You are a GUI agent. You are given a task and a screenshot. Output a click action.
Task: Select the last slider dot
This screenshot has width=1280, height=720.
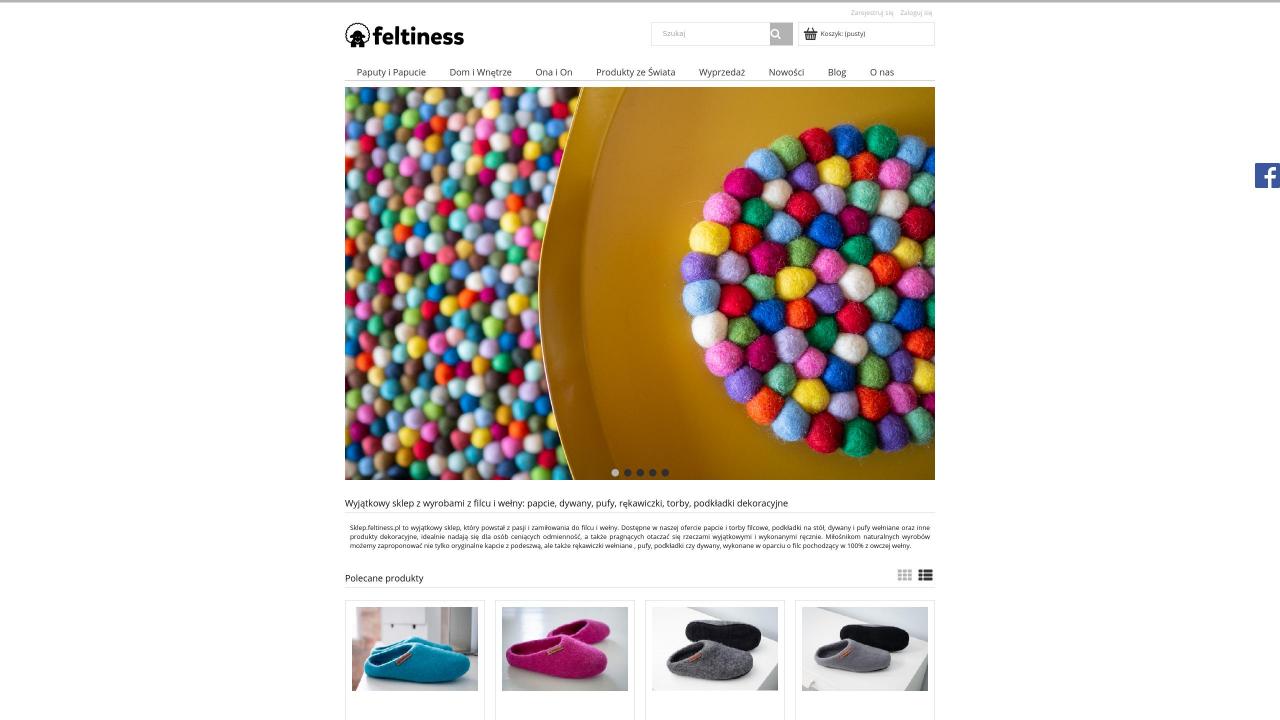[x=665, y=473]
